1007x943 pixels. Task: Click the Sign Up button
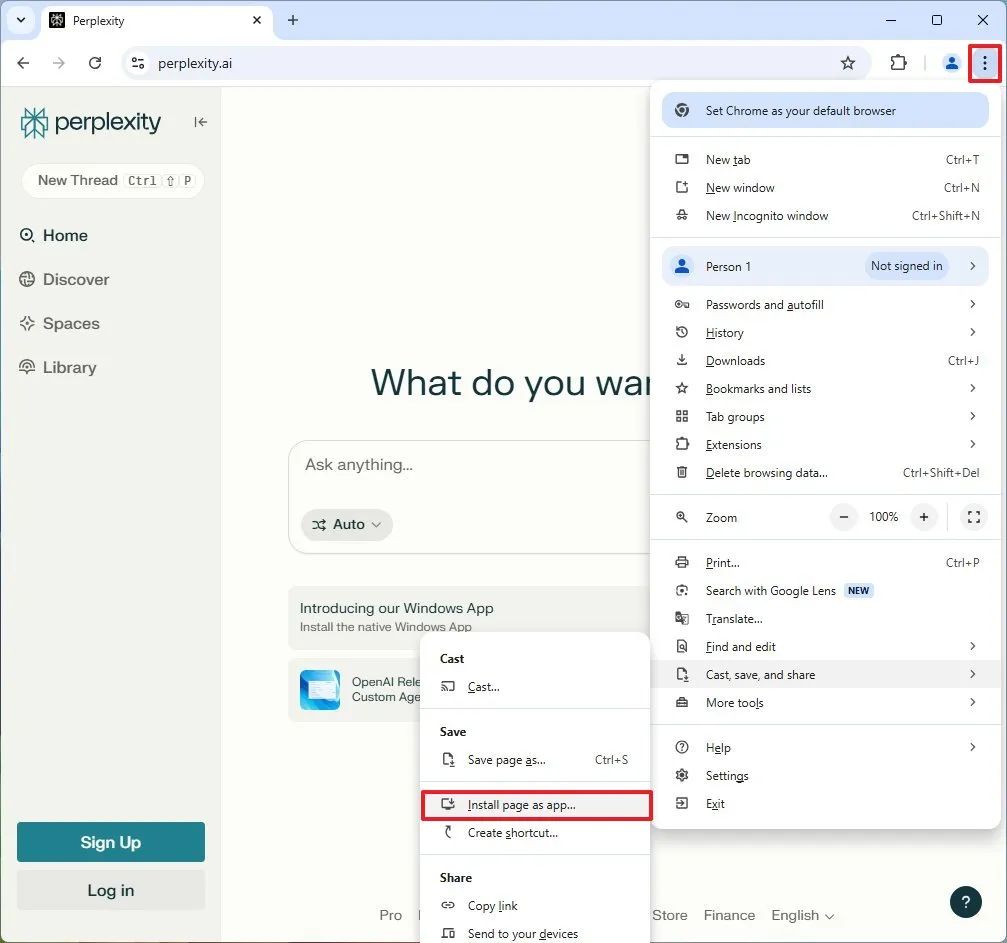110,842
